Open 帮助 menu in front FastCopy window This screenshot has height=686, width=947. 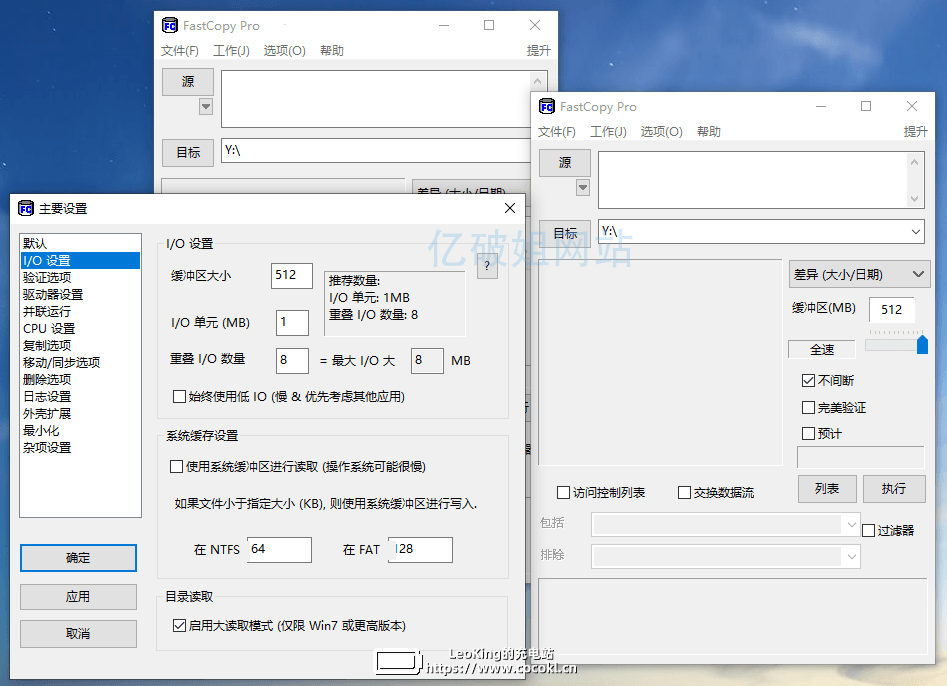click(709, 132)
